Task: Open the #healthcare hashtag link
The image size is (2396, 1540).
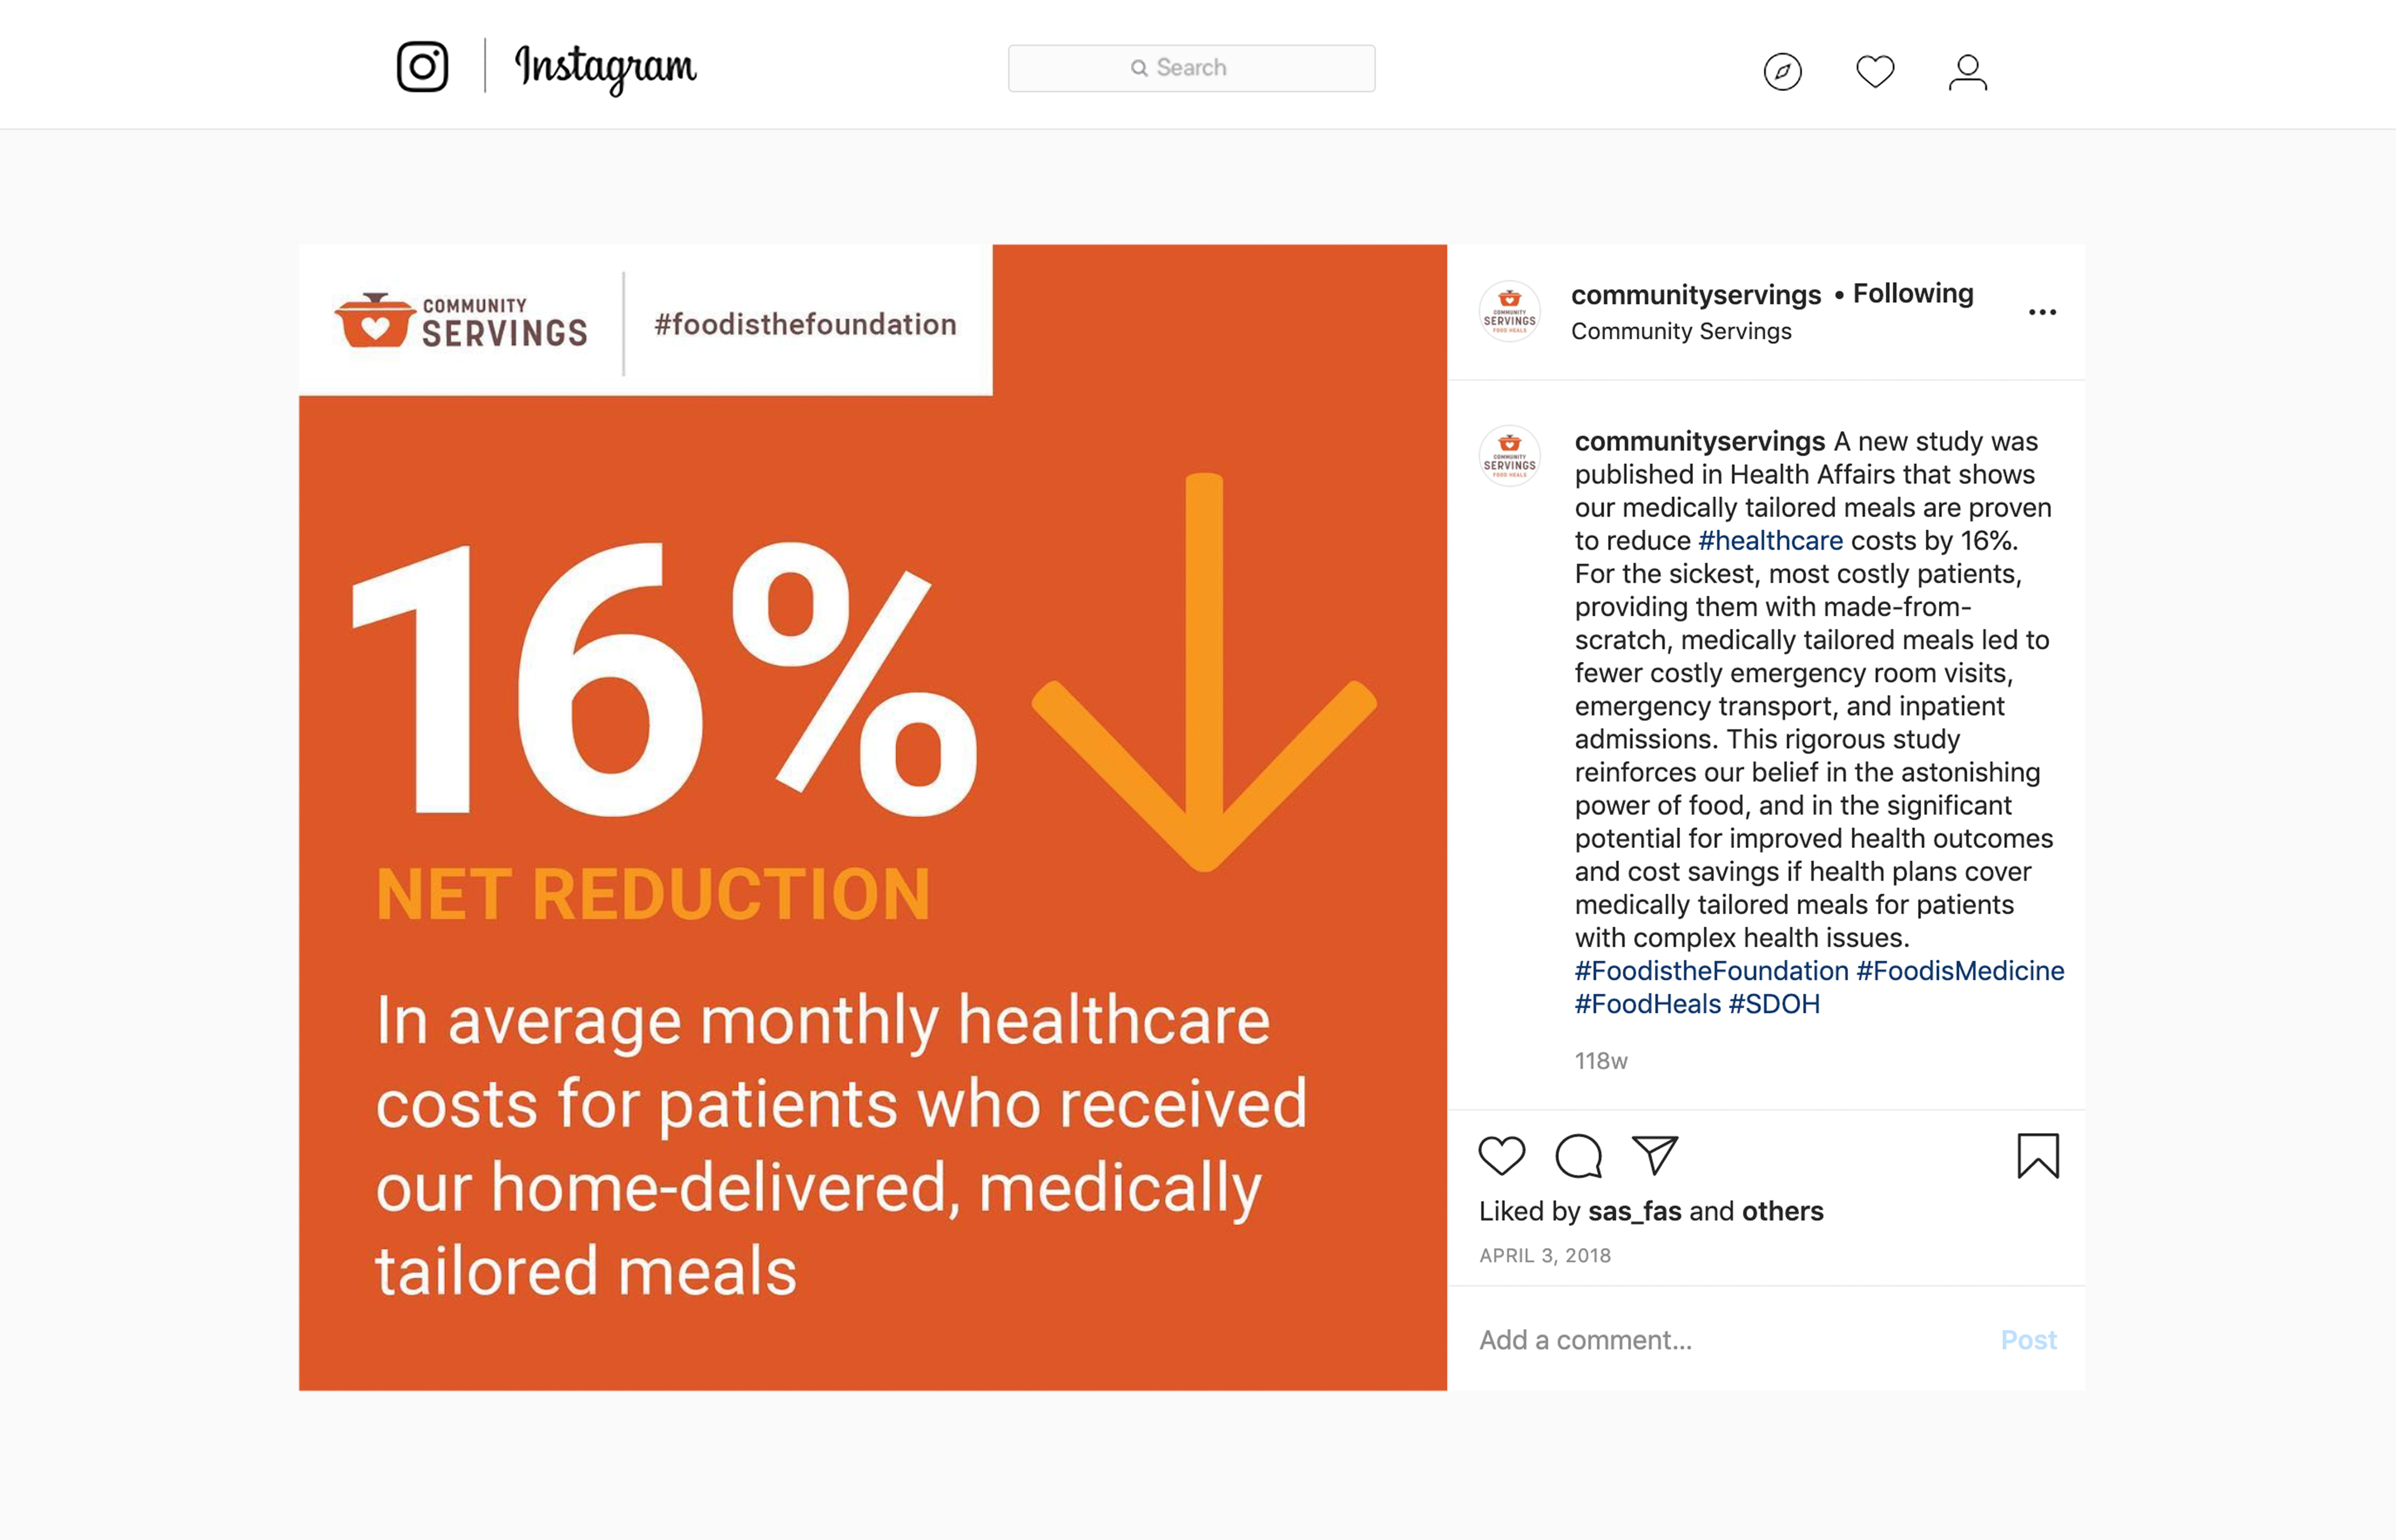Action: [x=1770, y=541]
